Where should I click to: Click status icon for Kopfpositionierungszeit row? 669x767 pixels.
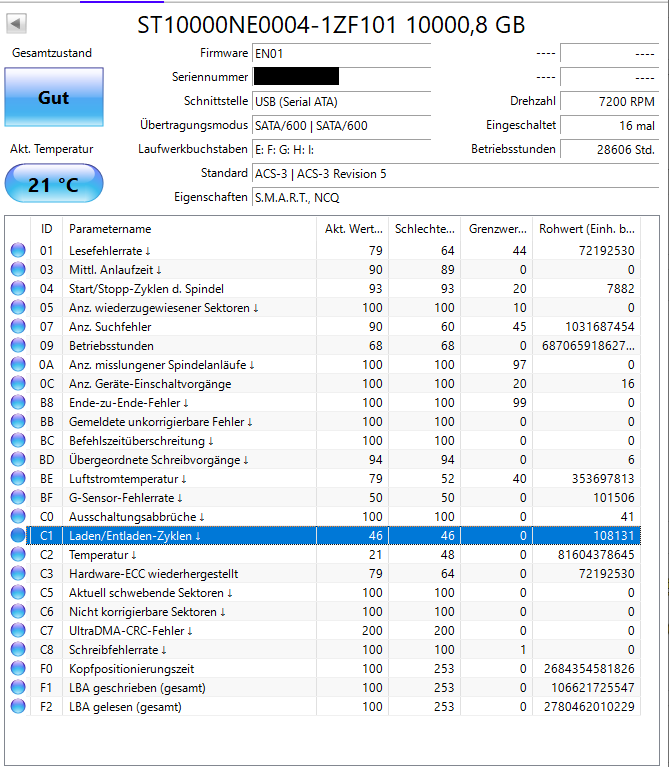(x=18, y=669)
